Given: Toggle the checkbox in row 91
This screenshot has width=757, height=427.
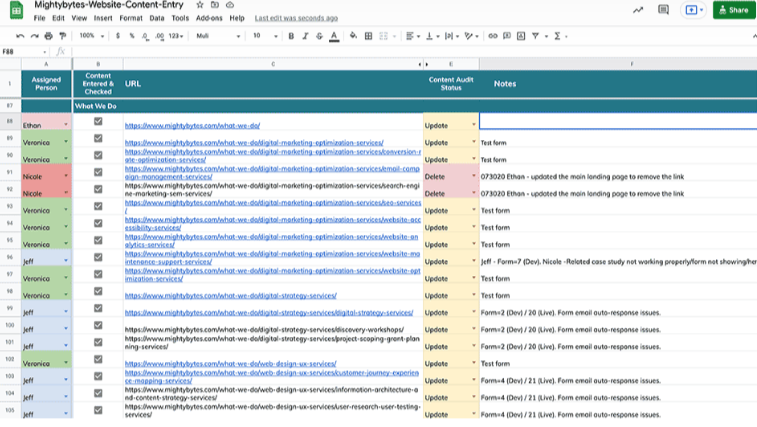Looking at the screenshot, I should (x=98, y=172).
